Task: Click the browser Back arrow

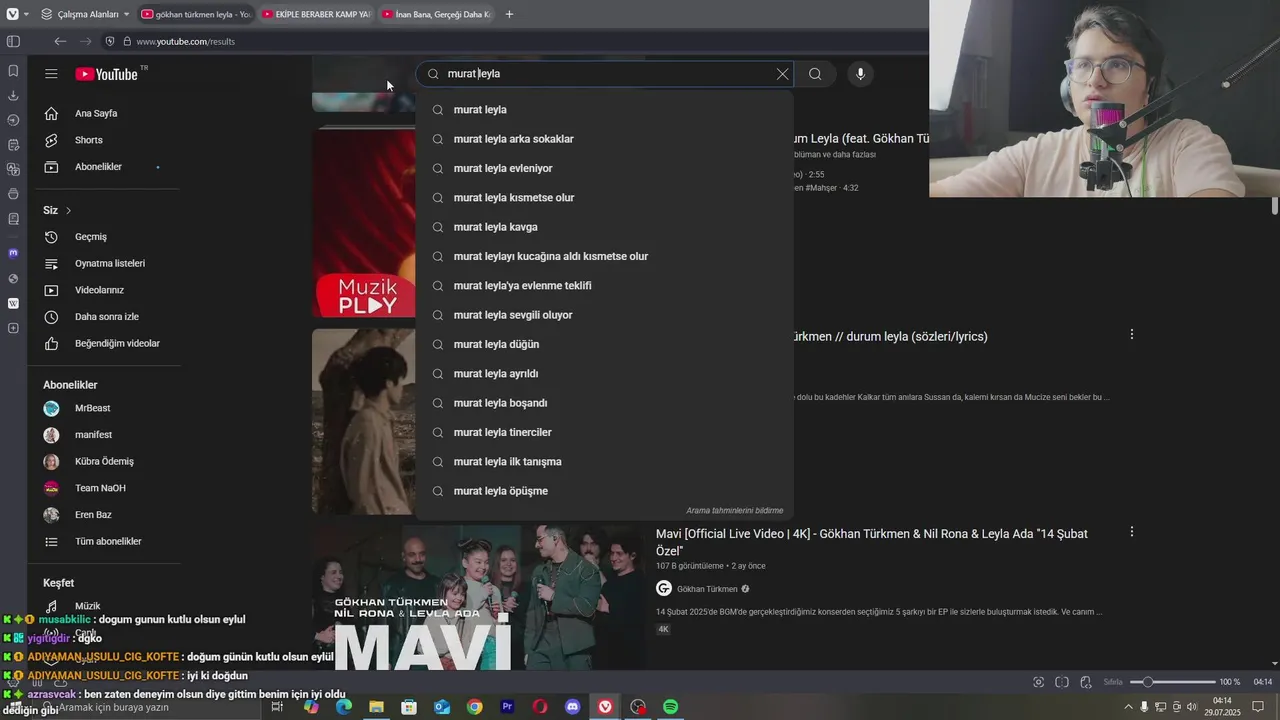Action: (60, 41)
